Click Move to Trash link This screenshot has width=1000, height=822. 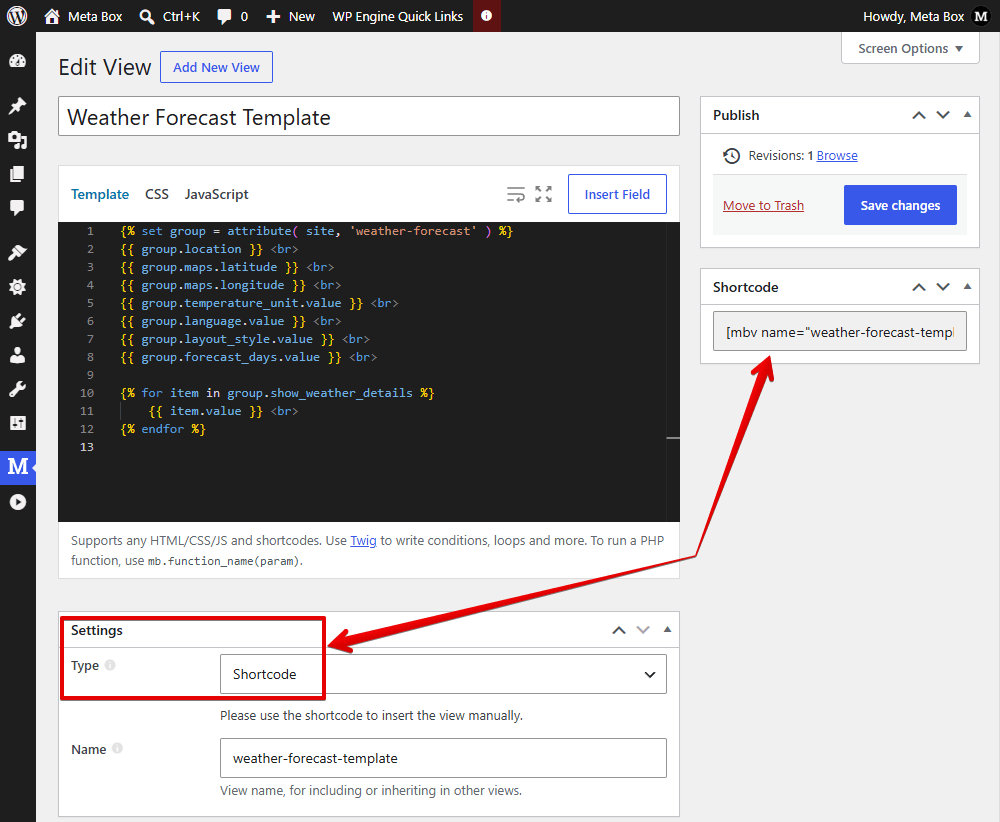(763, 205)
